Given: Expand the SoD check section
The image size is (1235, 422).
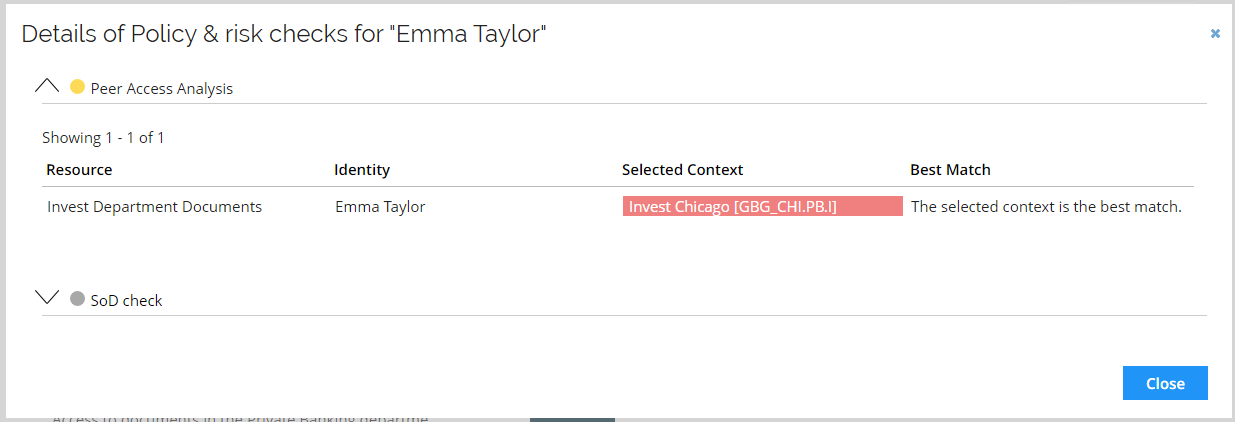Looking at the screenshot, I should (x=47, y=298).
